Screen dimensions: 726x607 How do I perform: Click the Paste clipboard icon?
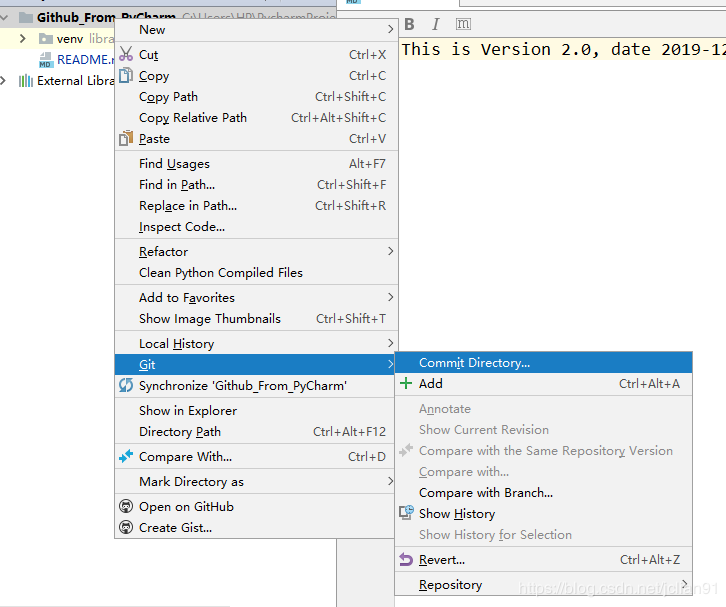(x=126, y=138)
